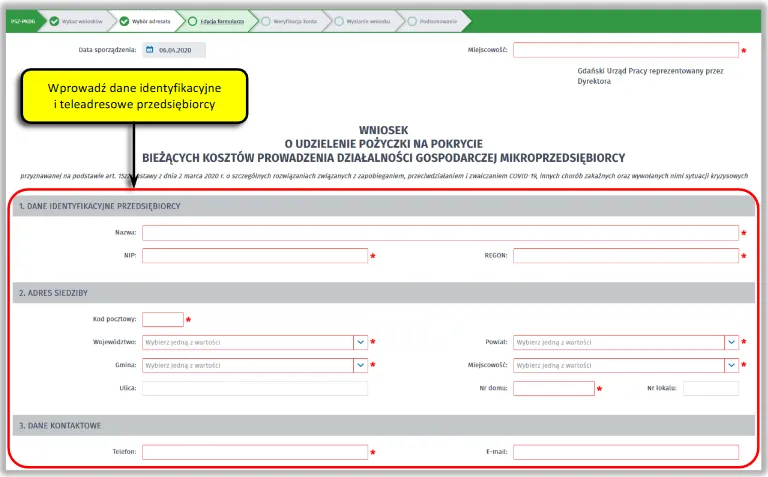Click the Ulica text field
This screenshot has width=768, height=477.
(x=255, y=389)
